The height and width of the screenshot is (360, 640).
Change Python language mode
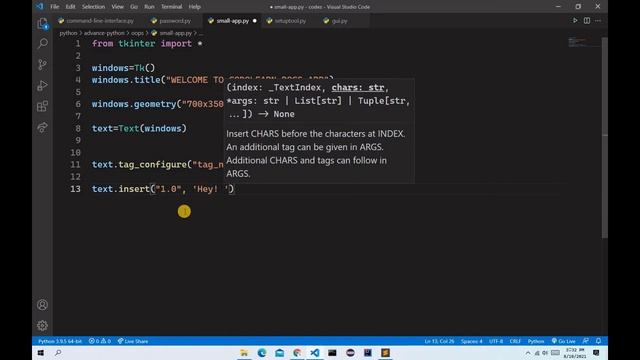[536, 341]
